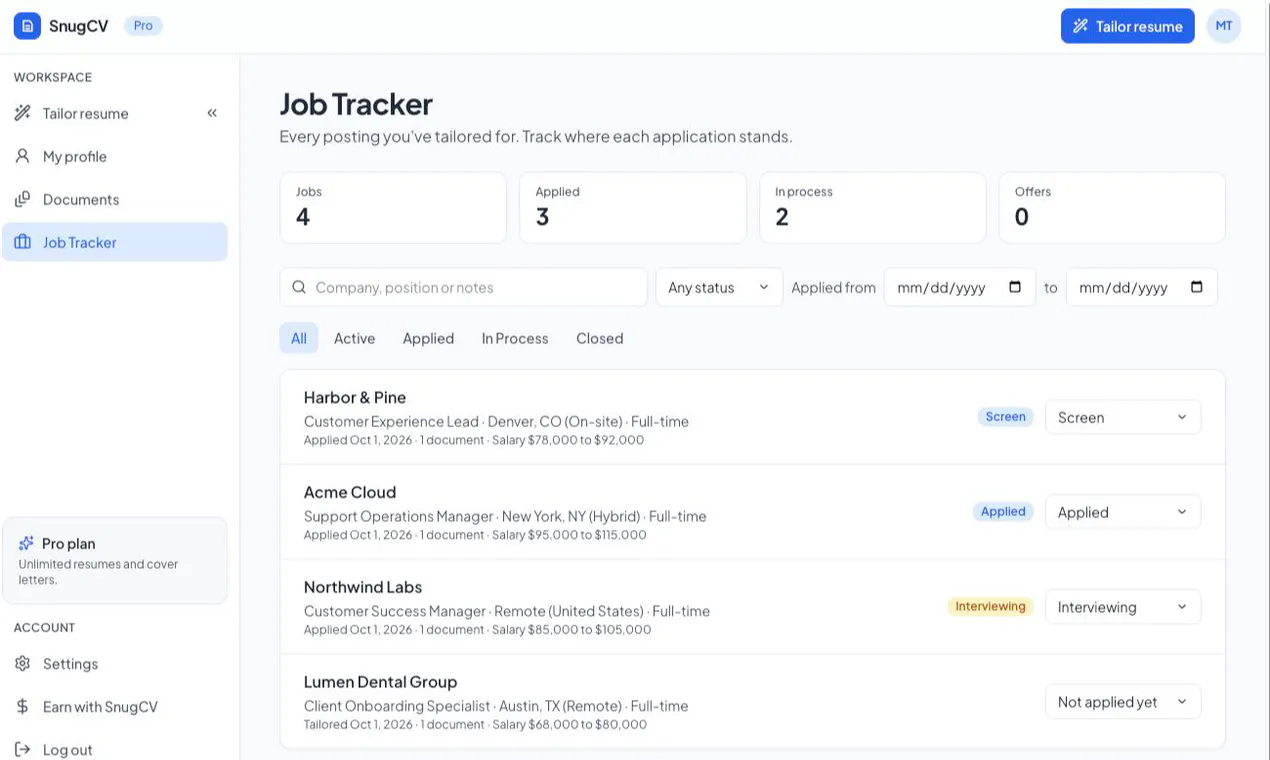This screenshot has height=760, width=1270.
Task: Open the calendar picker for the 'to' date
Action: pos(1197,287)
